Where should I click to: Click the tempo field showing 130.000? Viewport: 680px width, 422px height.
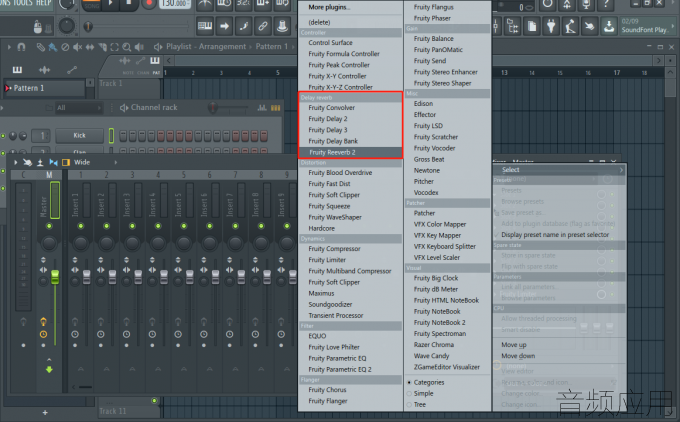(175, 3)
